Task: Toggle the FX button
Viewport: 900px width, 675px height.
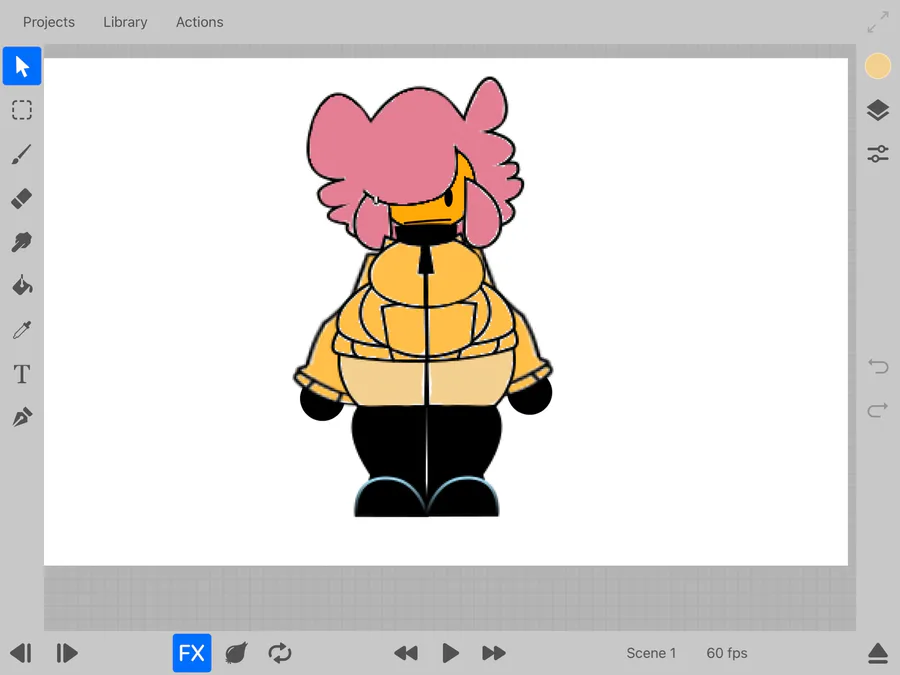Action: coord(192,653)
